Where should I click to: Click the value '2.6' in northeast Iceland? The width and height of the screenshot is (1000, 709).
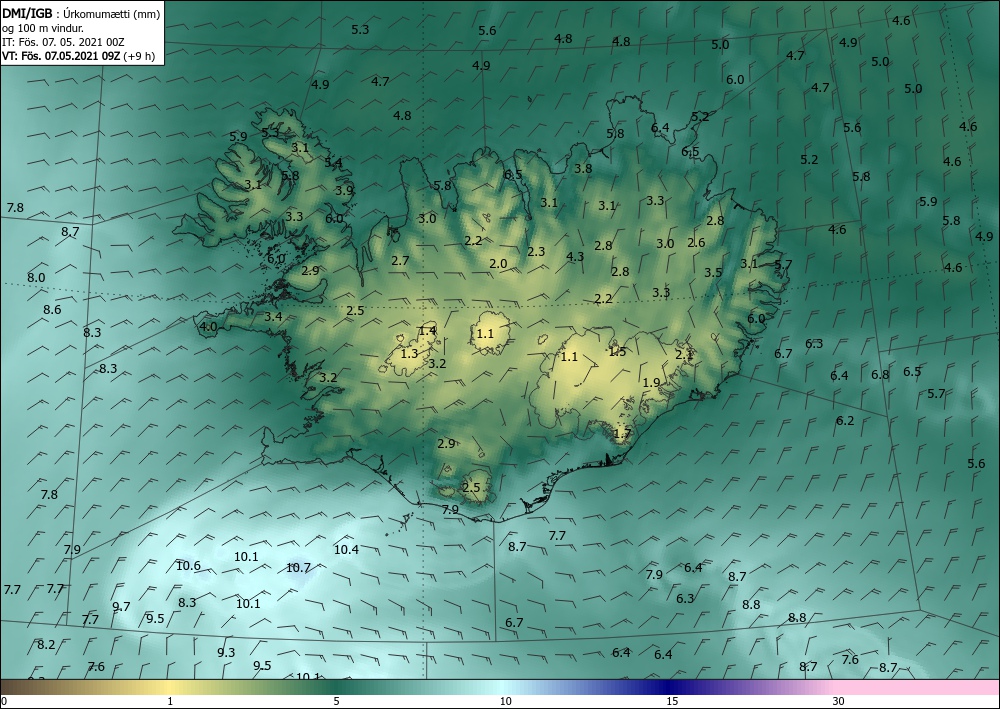coord(696,243)
